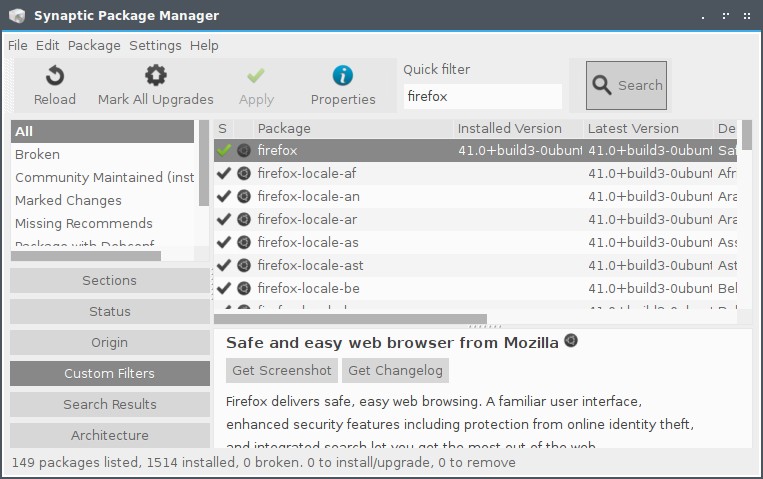
Task: Click Ubuntu icon beside firefox-locale-be
Action: point(244,288)
